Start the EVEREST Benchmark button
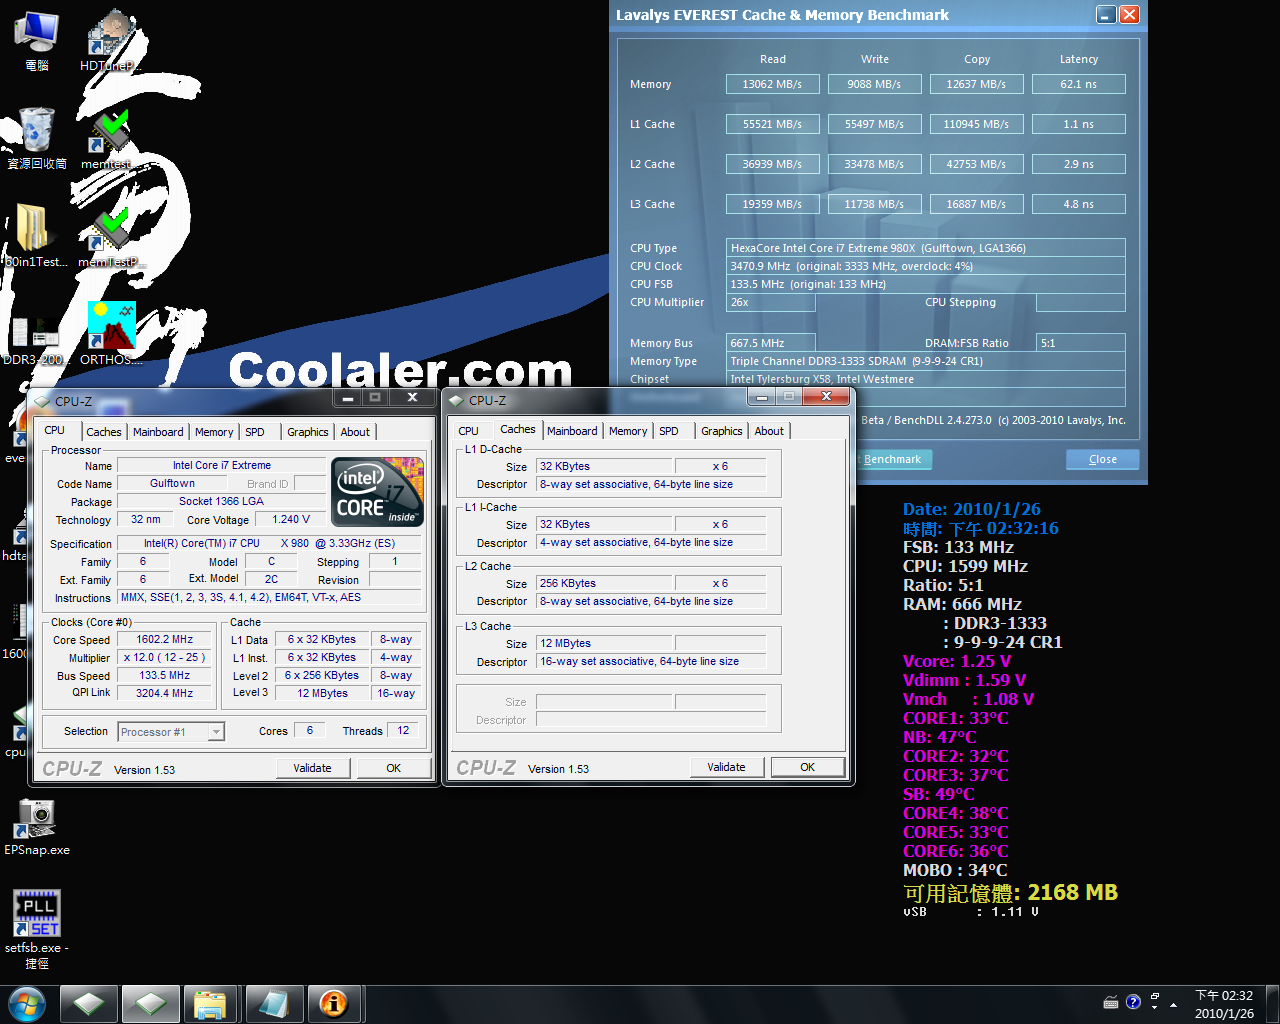 tap(893, 459)
